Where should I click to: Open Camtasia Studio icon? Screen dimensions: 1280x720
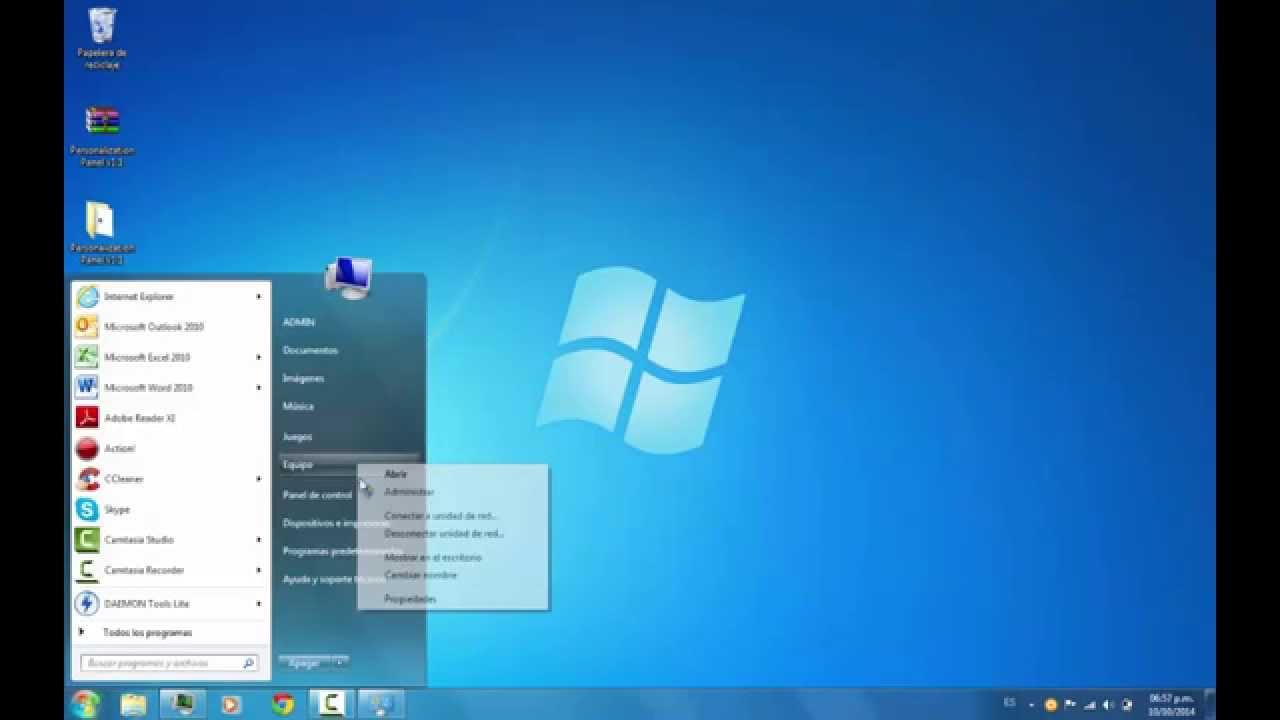[88, 540]
